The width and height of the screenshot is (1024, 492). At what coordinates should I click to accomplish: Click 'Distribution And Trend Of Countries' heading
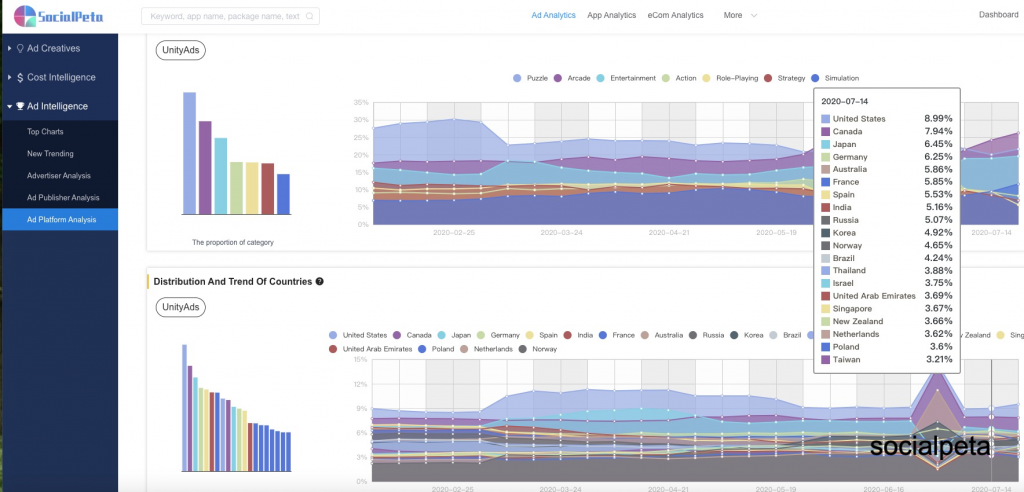[232, 282]
